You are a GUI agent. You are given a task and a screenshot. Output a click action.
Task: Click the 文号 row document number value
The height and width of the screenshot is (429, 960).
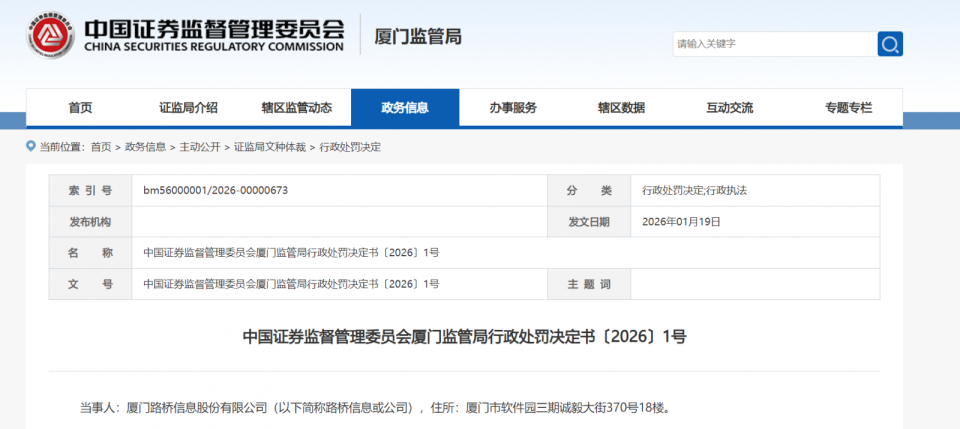point(291,284)
